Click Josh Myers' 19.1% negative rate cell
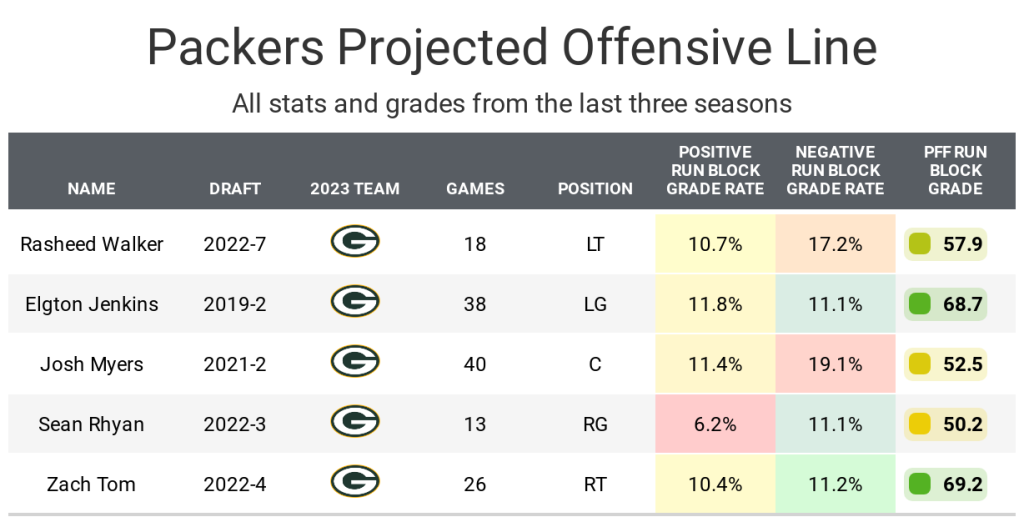The height and width of the screenshot is (522, 1024). point(835,364)
